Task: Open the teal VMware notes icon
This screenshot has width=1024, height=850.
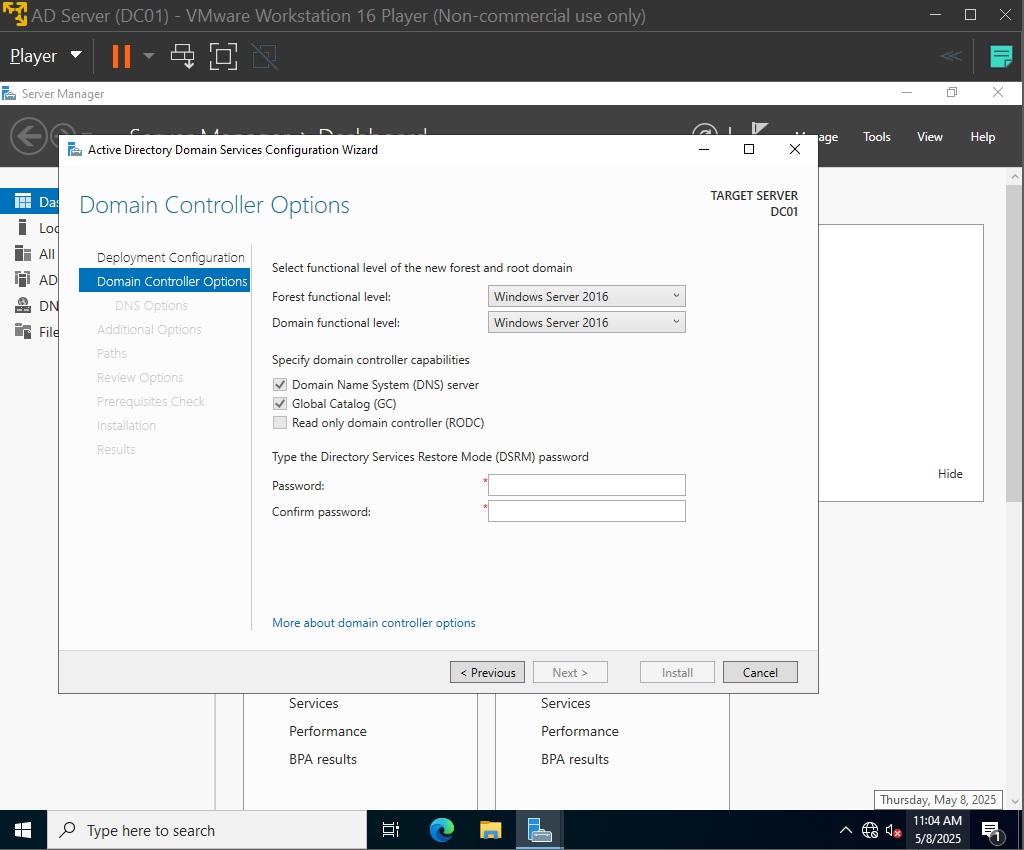Action: 1000,56
